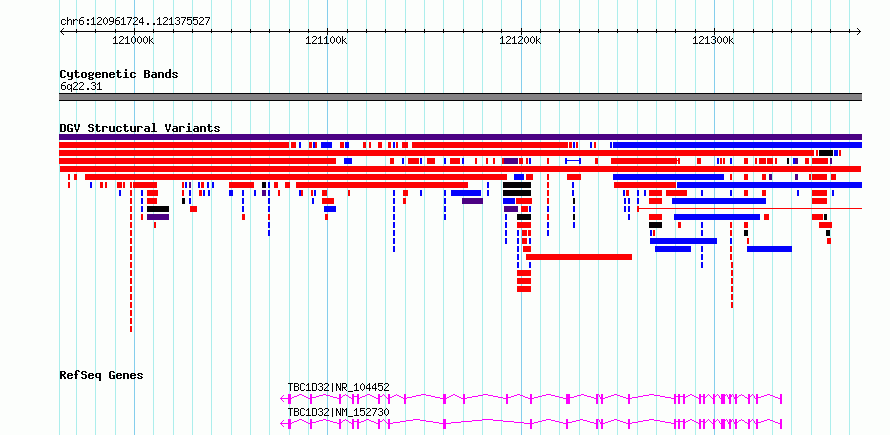
Task: Click the small blue bar at lower far right
Action: pyautogui.click(x=769, y=249)
